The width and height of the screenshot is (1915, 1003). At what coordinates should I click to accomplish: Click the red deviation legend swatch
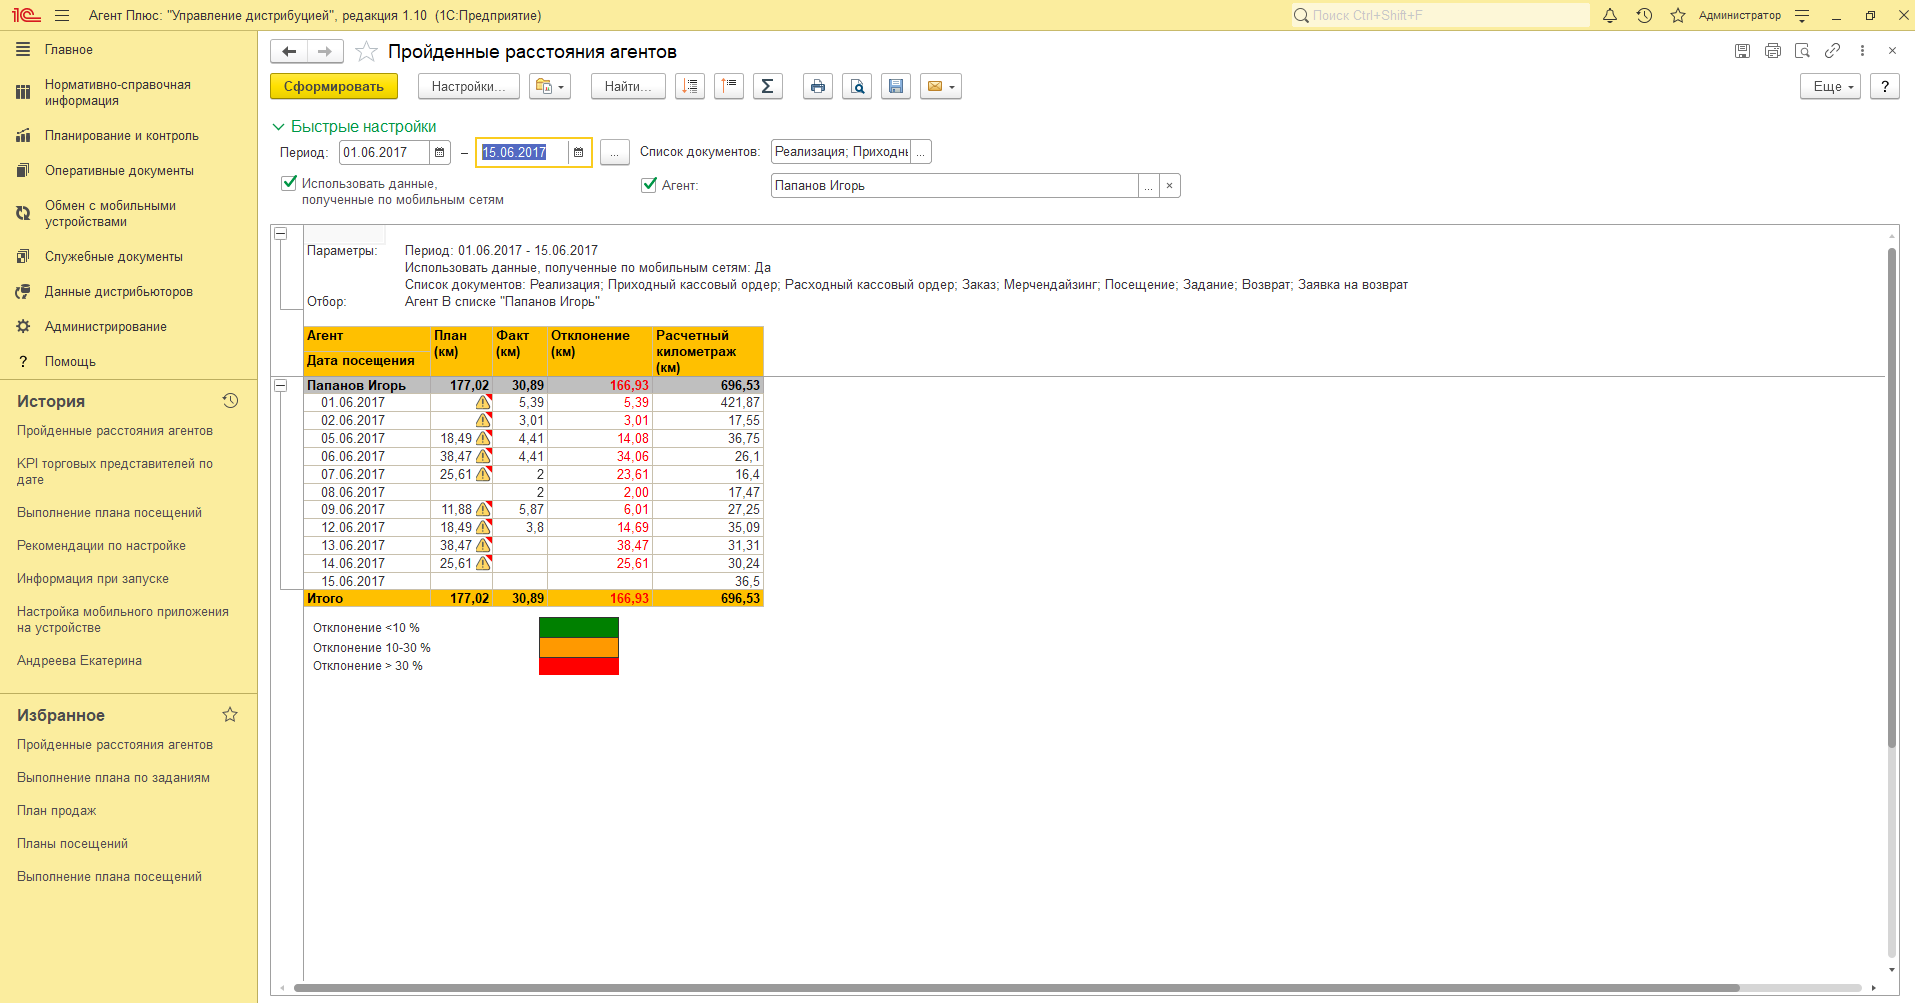click(x=579, y=666)
